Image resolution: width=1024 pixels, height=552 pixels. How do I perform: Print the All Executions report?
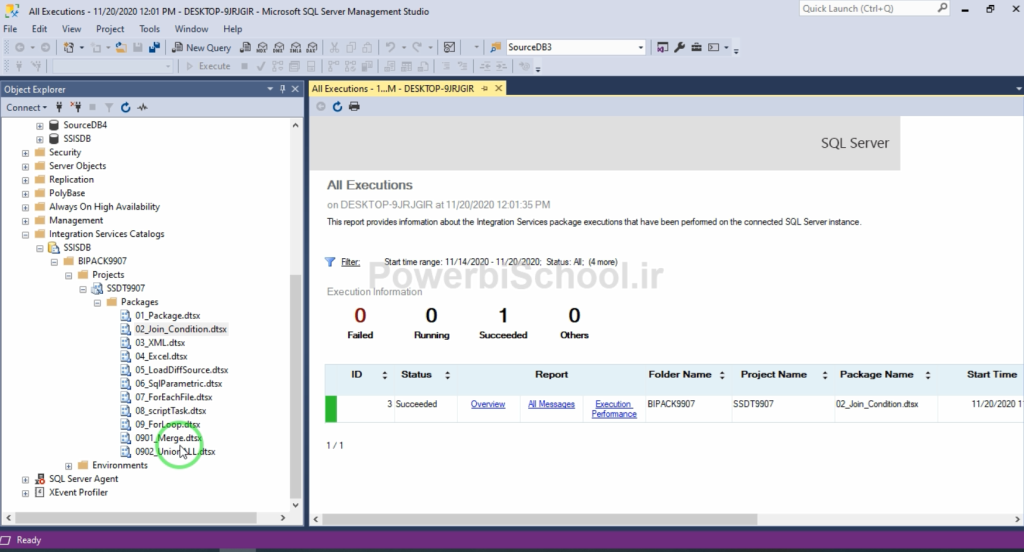(354, 107)
